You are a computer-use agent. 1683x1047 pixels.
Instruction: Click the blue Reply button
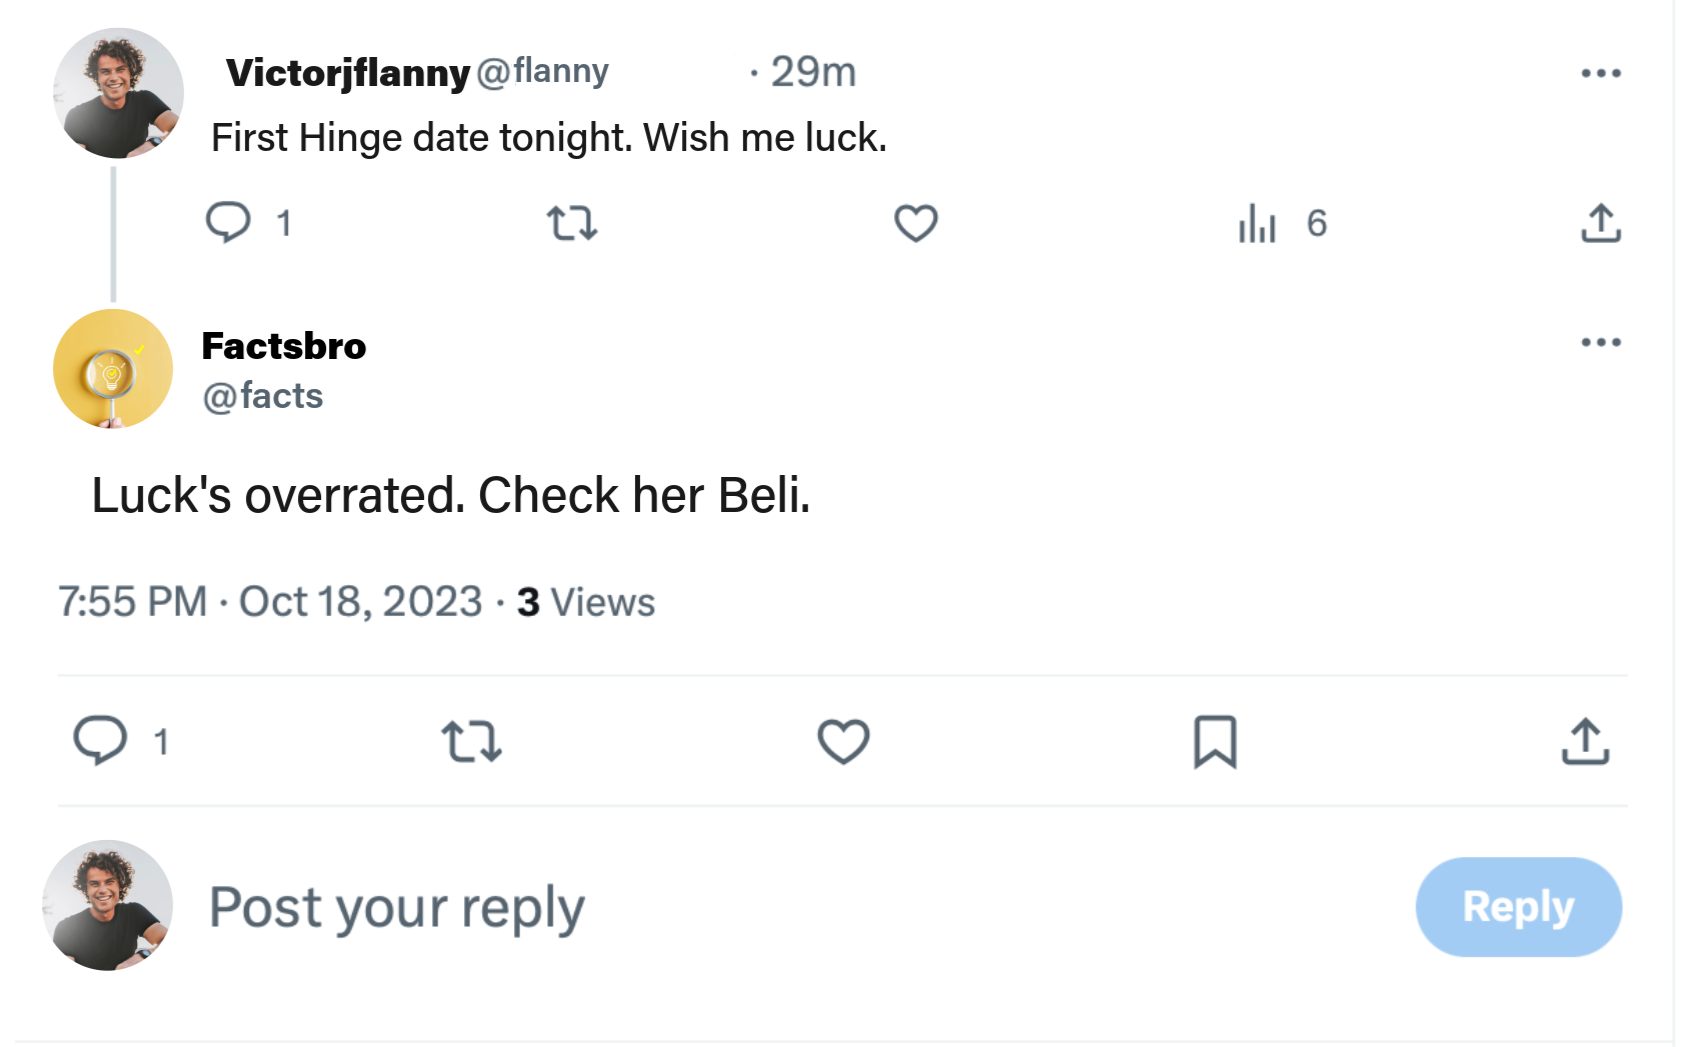1518,907
